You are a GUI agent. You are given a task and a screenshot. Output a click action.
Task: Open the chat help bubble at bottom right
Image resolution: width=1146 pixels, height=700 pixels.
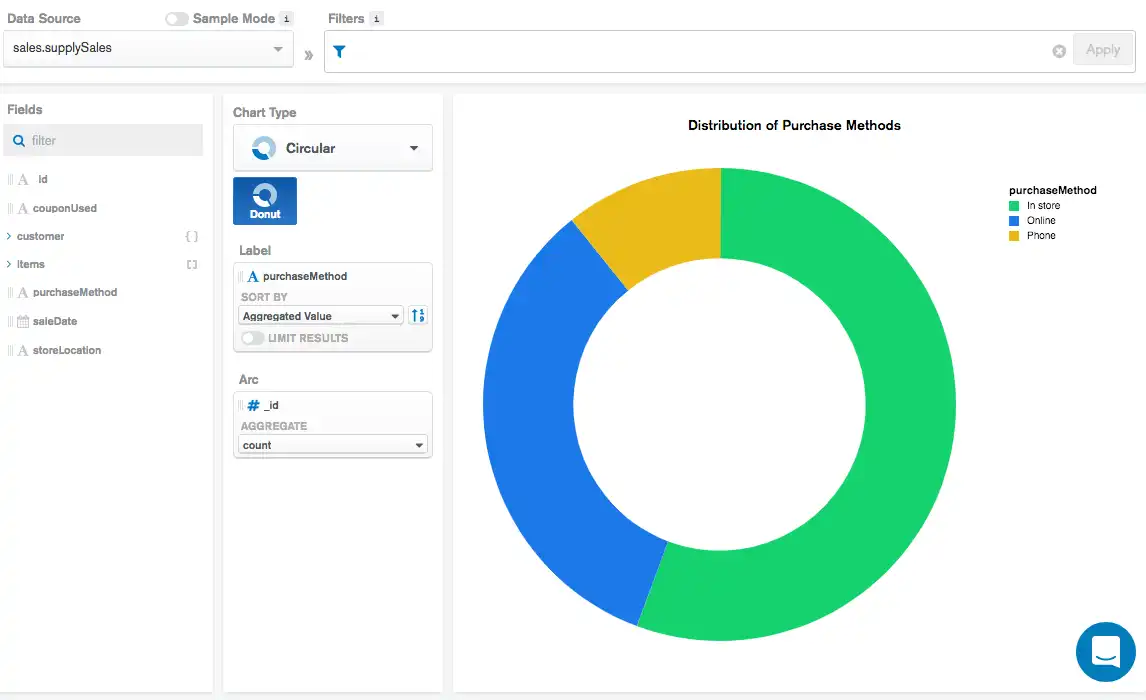[1105, 651]
